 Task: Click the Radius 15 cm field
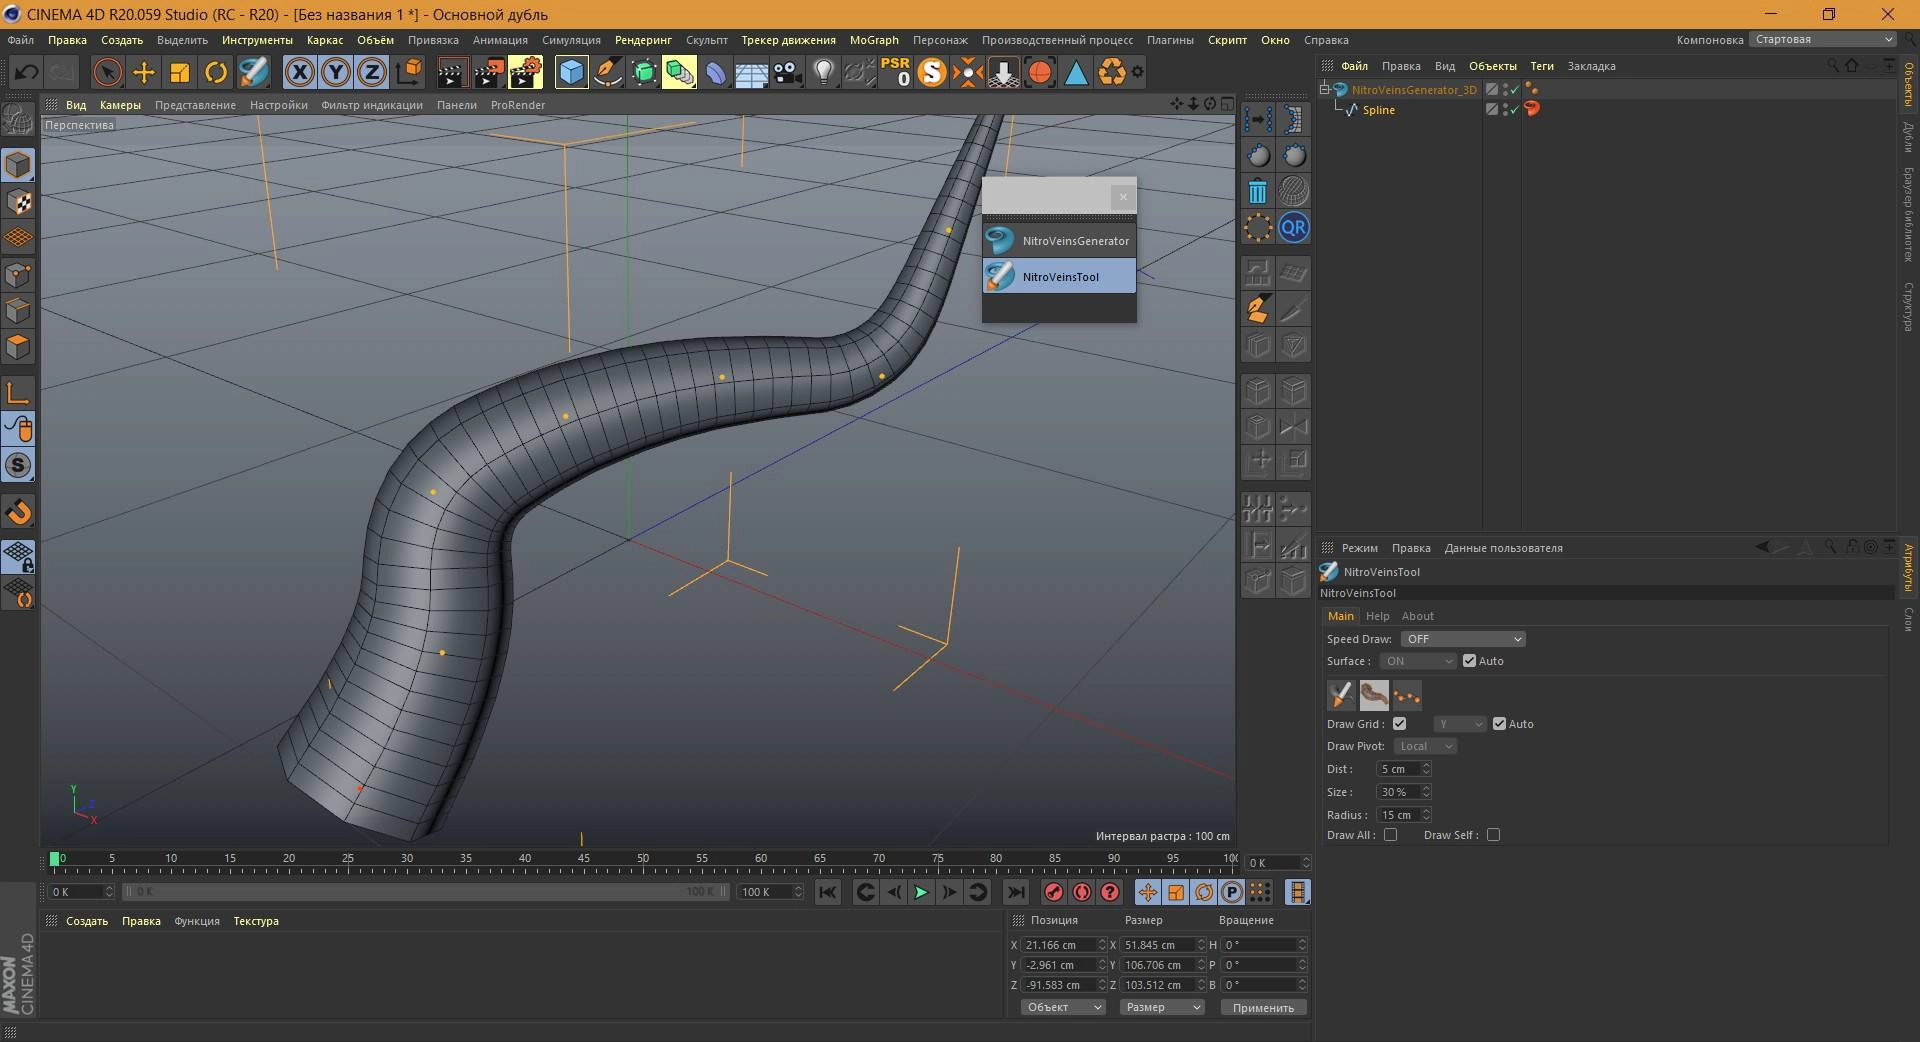pos(1398,815)
